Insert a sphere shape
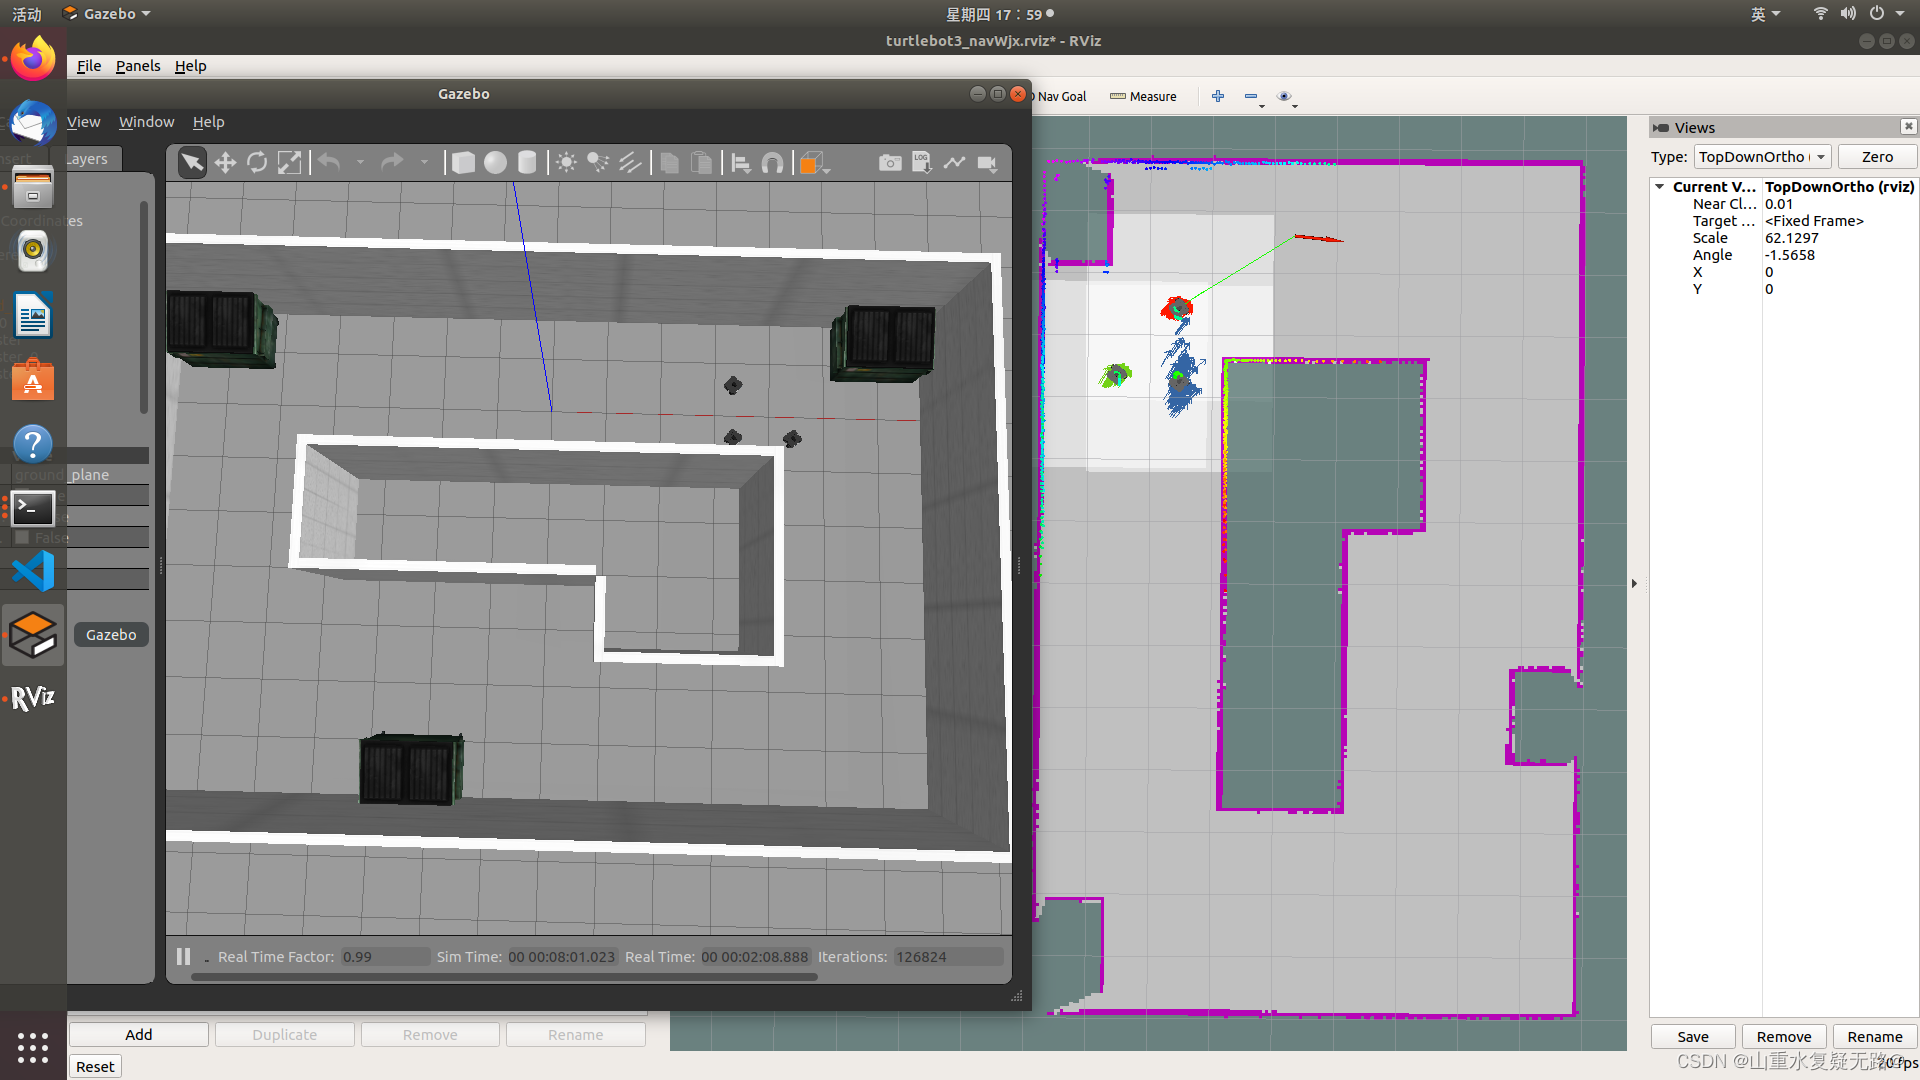The width and height of the screenshot is (1920, 1080). (495, 163)
